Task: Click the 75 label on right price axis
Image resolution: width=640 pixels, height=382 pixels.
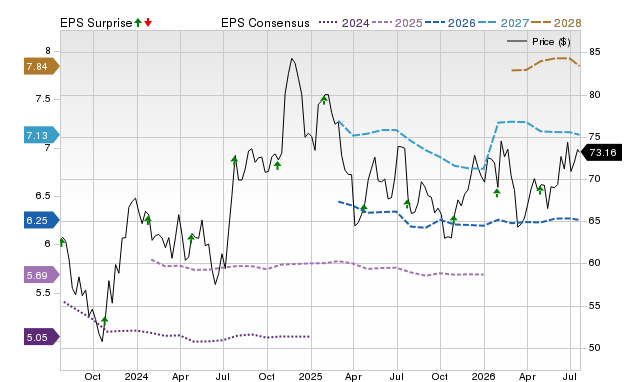Action: coord(594,137)
